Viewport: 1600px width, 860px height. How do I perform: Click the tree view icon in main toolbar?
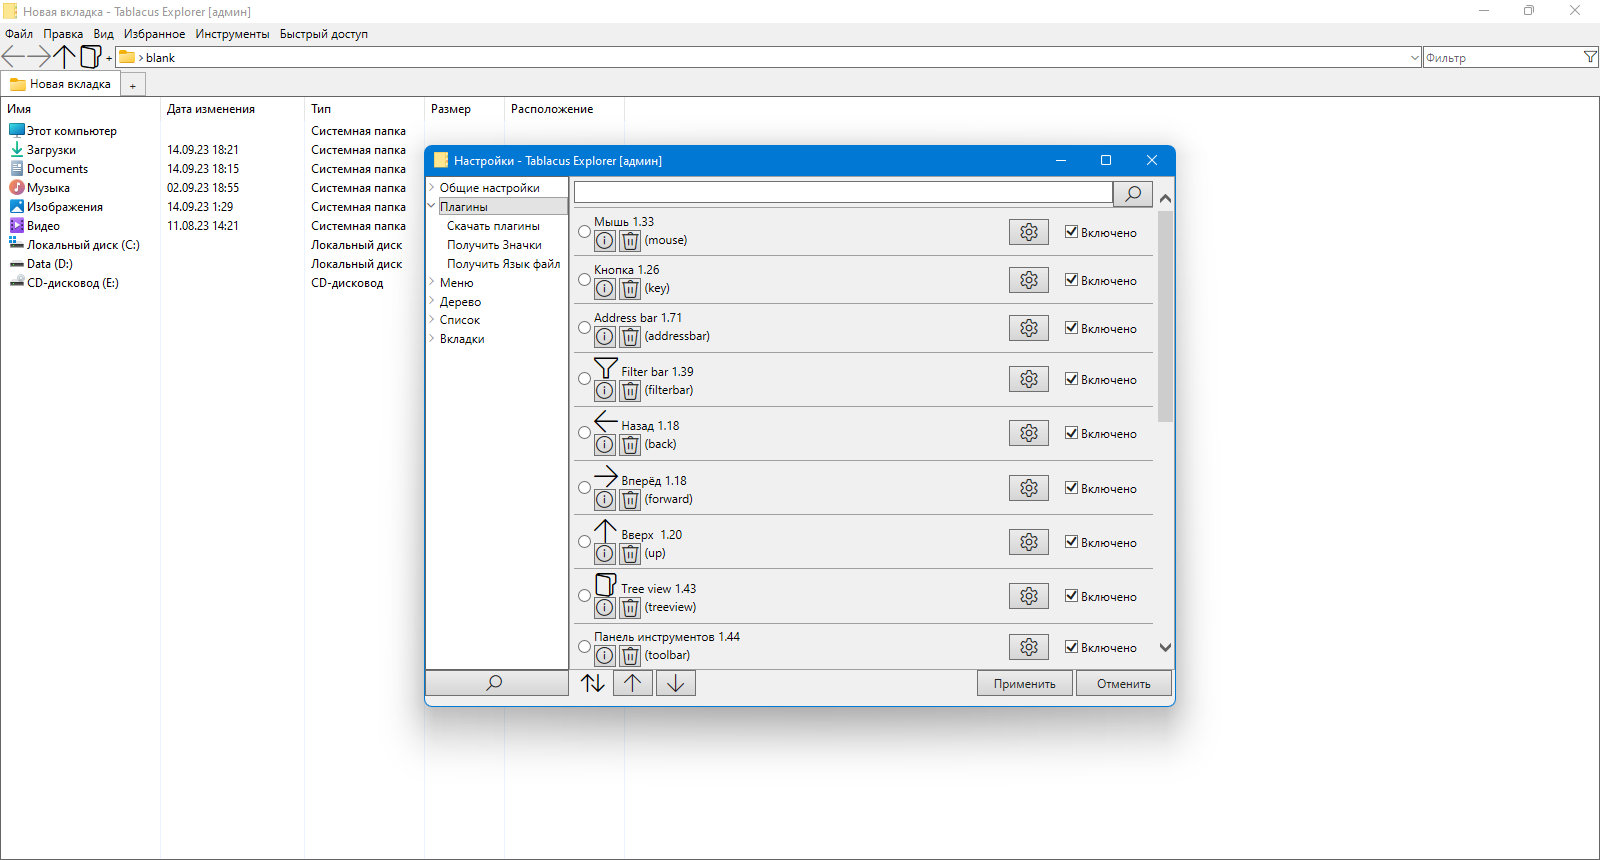90,57
